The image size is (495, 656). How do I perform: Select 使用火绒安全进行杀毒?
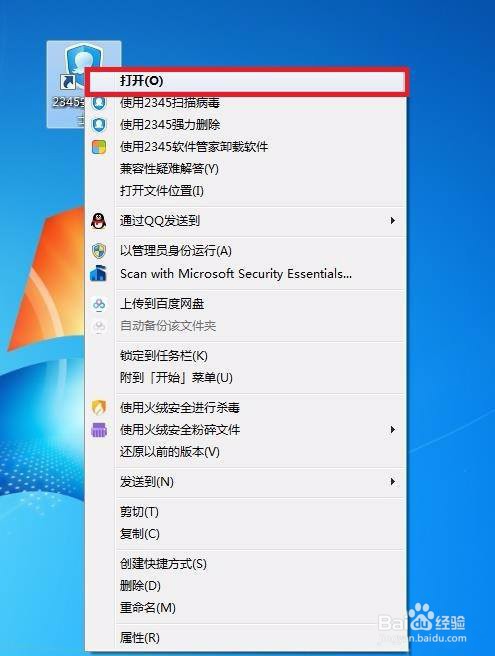(x=247, y=407)
